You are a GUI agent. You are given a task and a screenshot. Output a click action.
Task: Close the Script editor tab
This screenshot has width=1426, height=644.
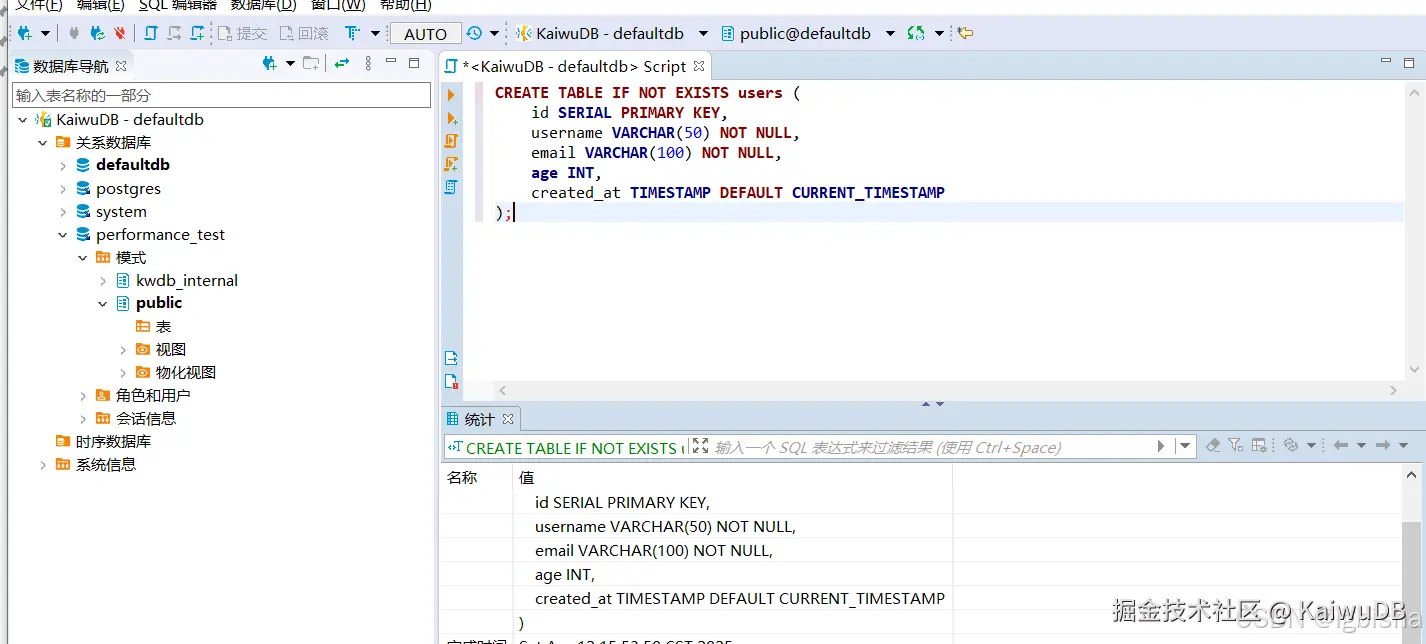[699, 66]
